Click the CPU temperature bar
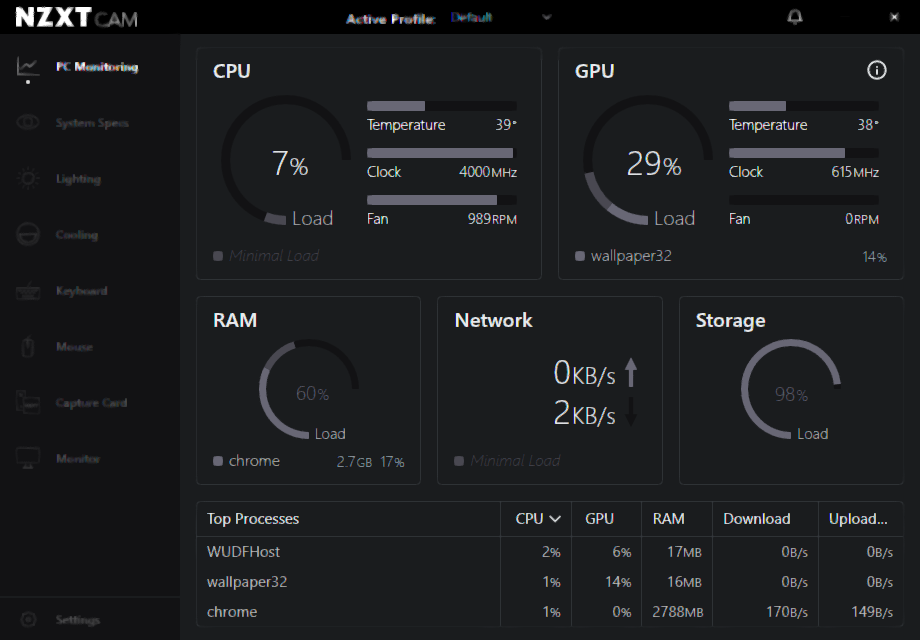The image size is (920, 640). coord(441,106)
